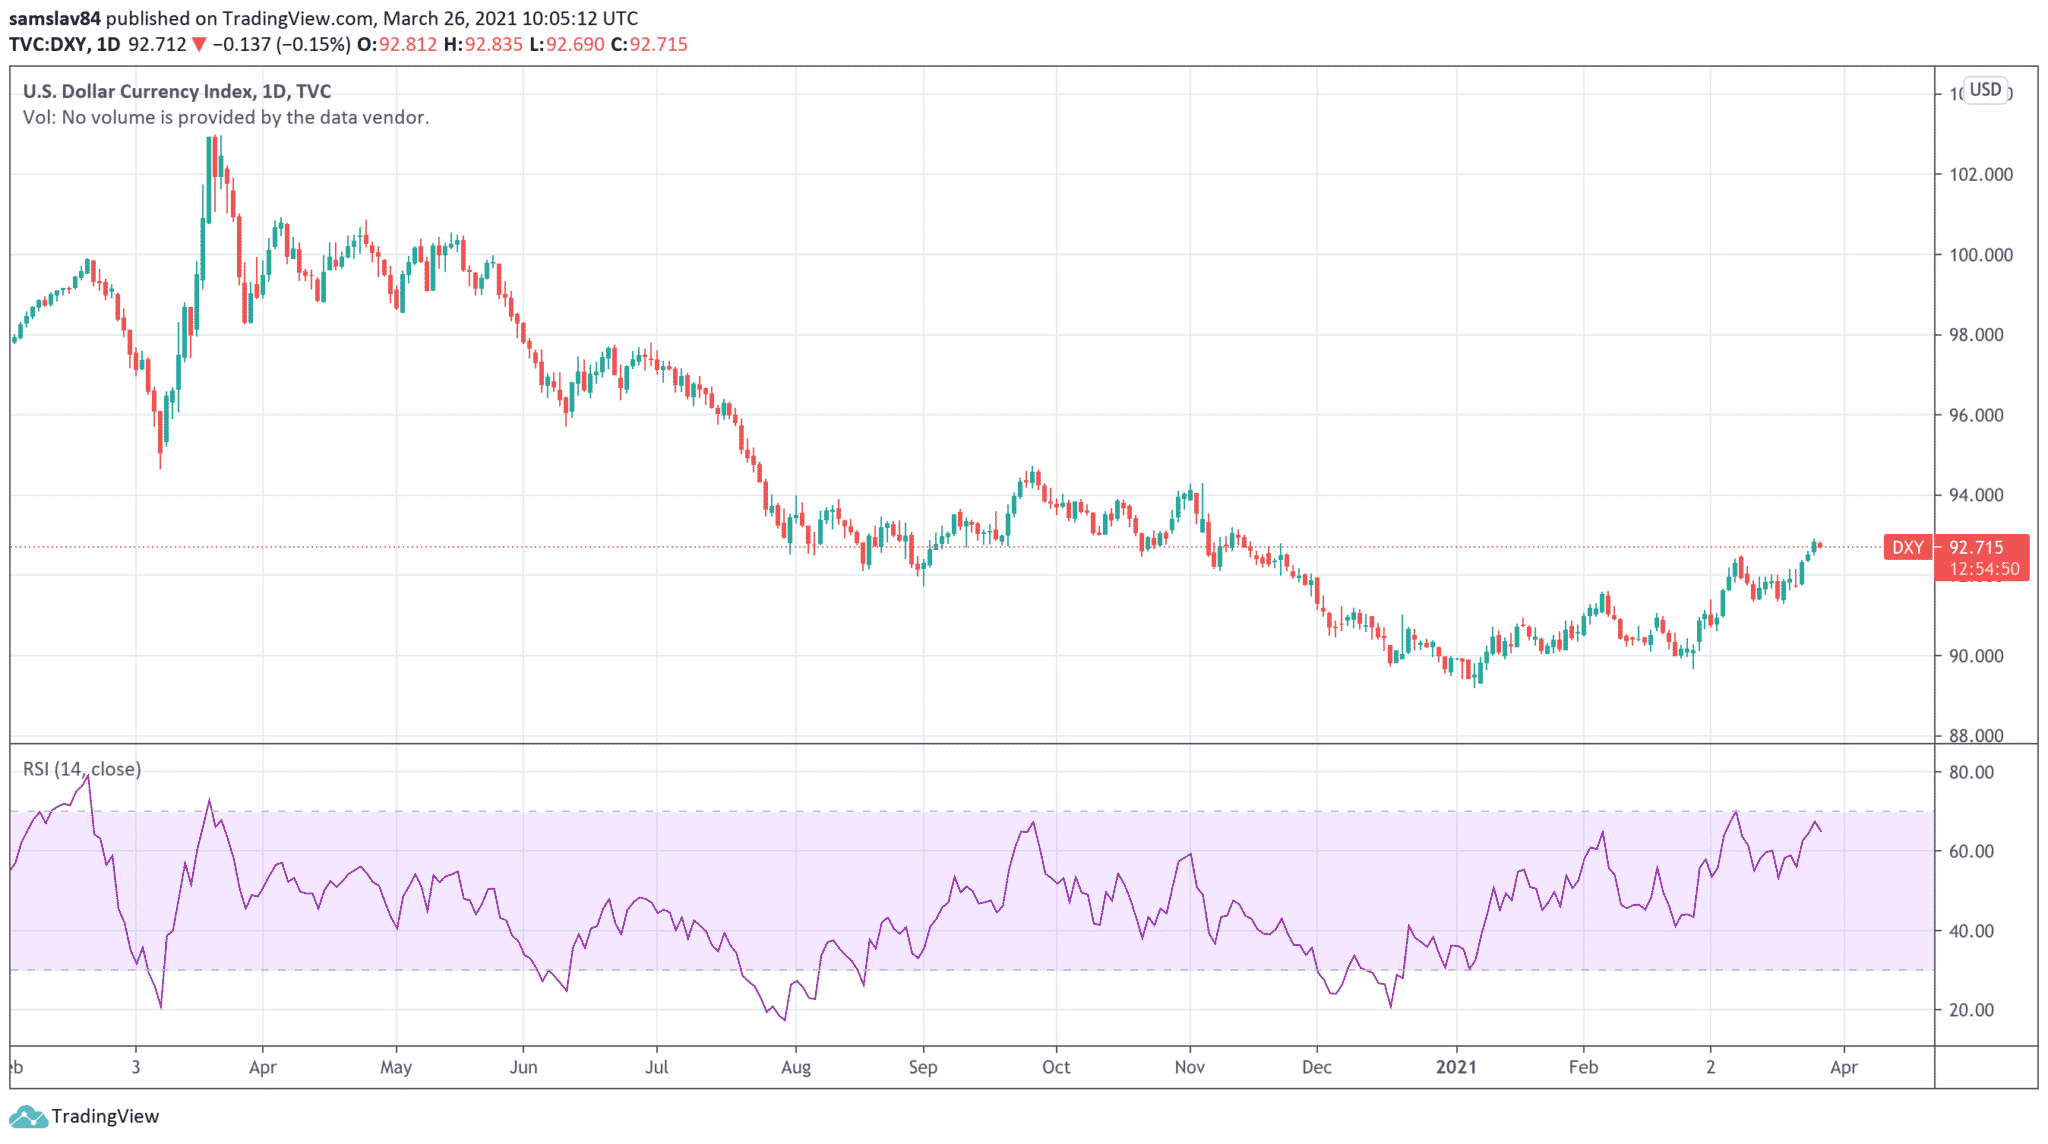The height and width of the screenshot is (1144, 2048).
Task: Click the 80.00 RSI scale label
Action: 1971,772
